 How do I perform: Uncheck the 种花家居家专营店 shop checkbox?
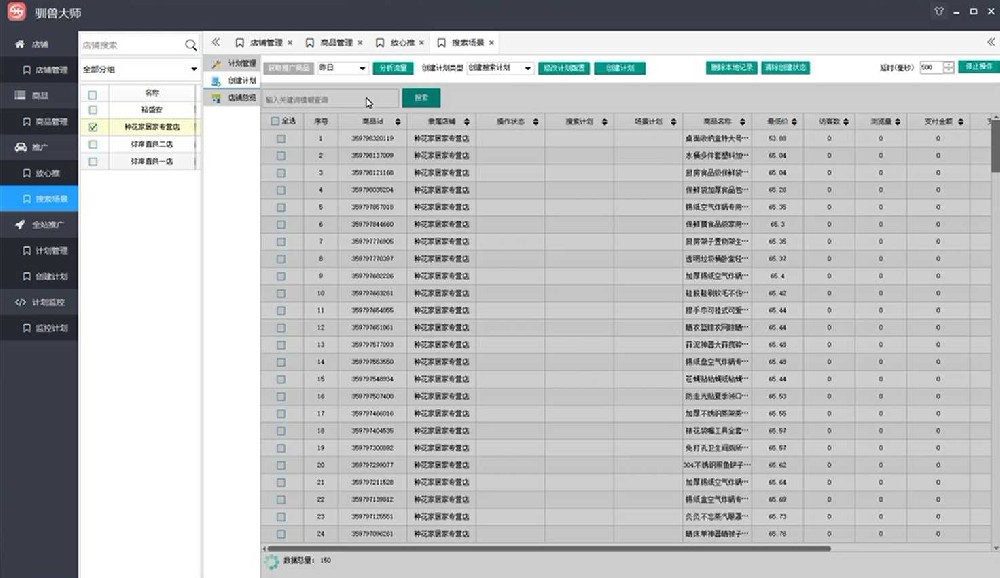pyautogui.click(x=92, y=127)
